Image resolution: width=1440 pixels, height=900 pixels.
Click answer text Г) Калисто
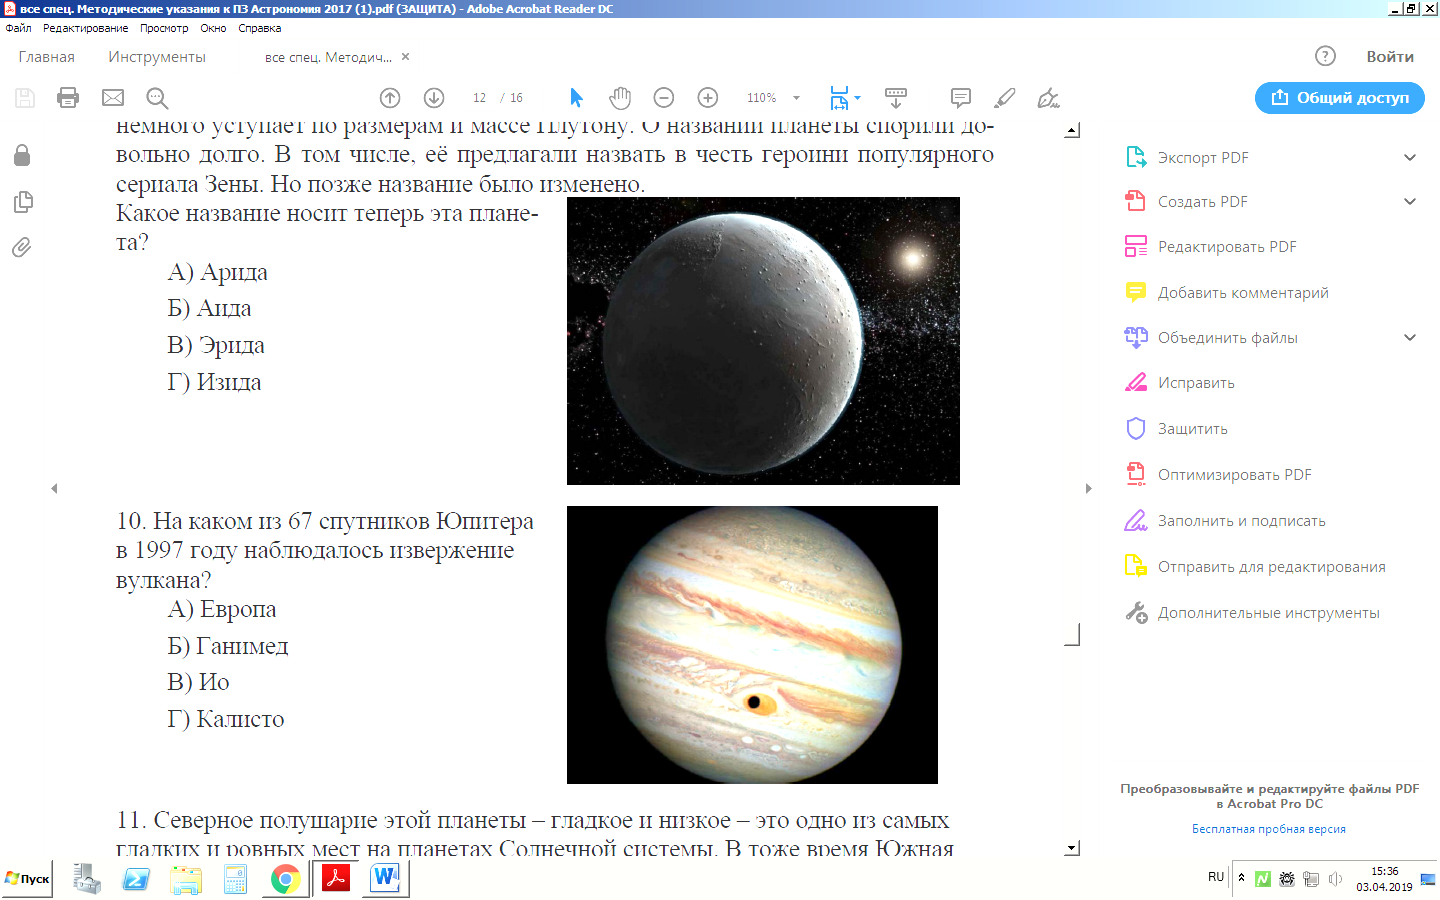[225, 719]
